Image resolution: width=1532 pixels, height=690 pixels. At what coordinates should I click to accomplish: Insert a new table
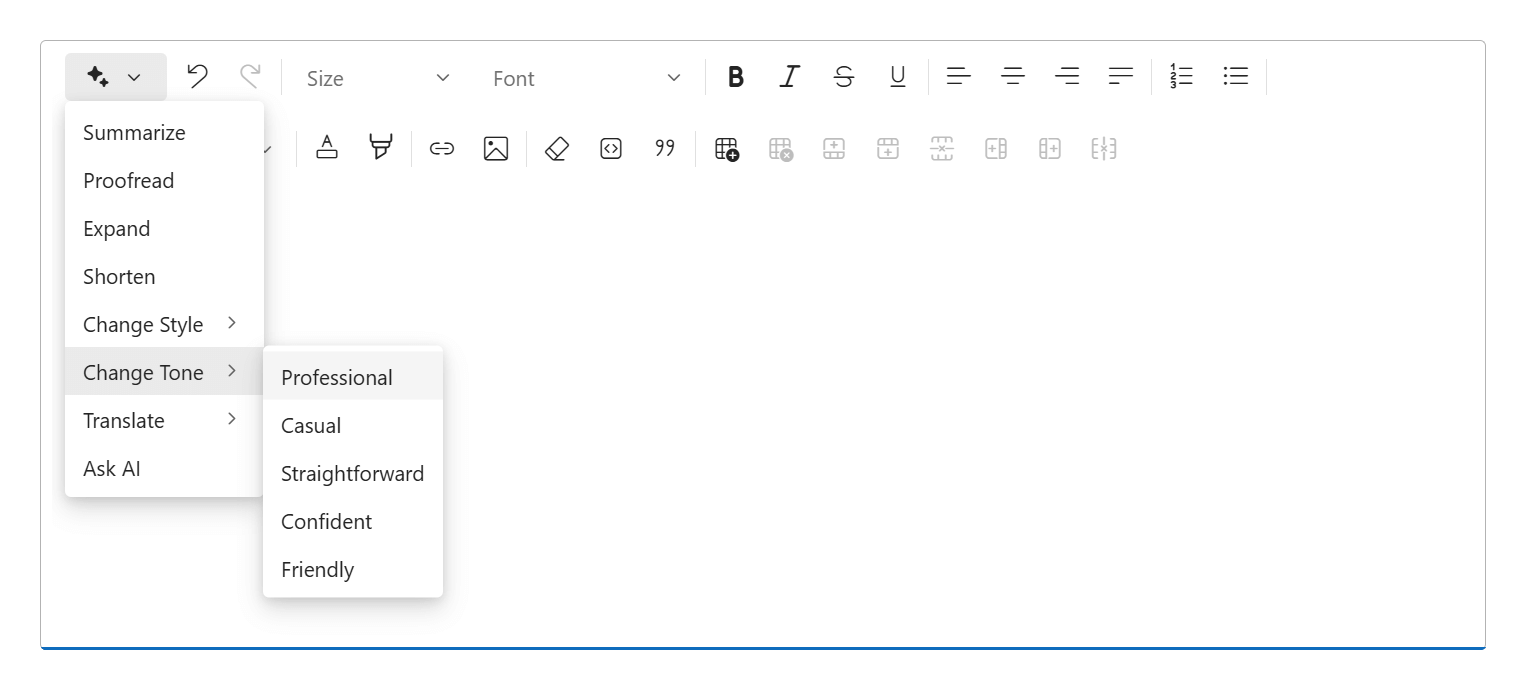pyautogui.click(x=727, y=148)
